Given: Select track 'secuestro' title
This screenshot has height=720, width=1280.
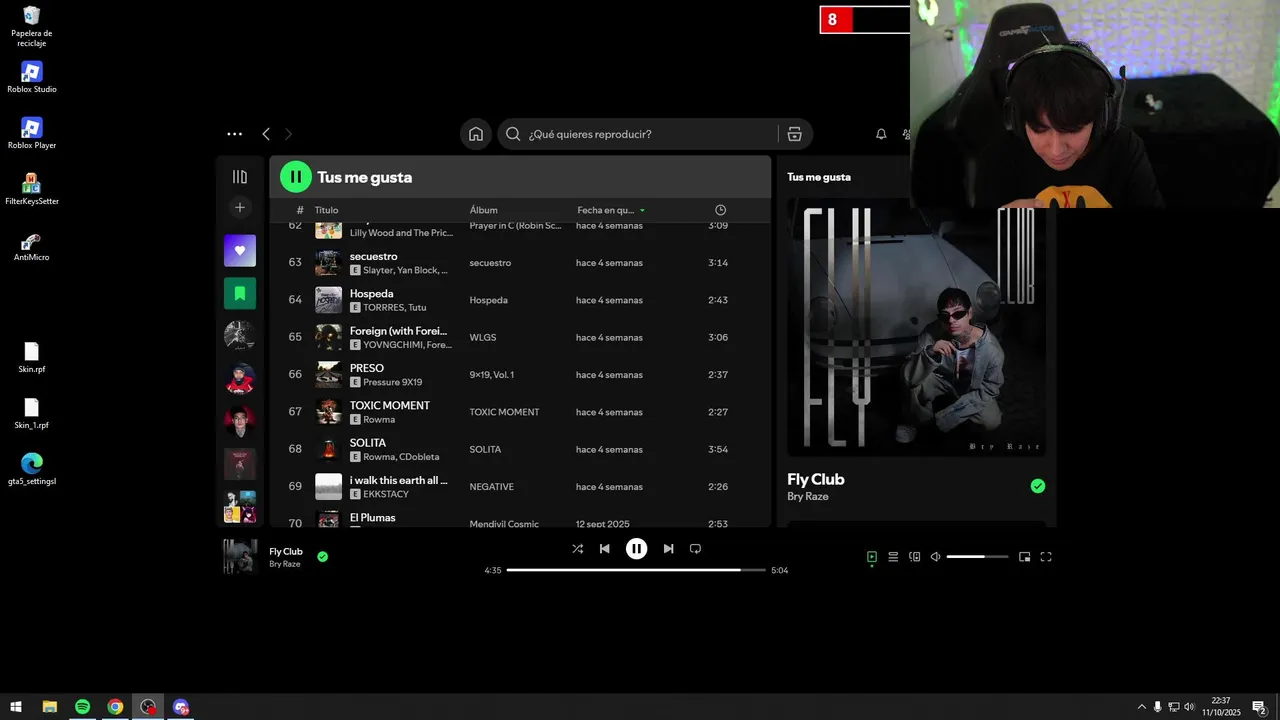Looking at the screenshot, I should click(x=373, y=256).
